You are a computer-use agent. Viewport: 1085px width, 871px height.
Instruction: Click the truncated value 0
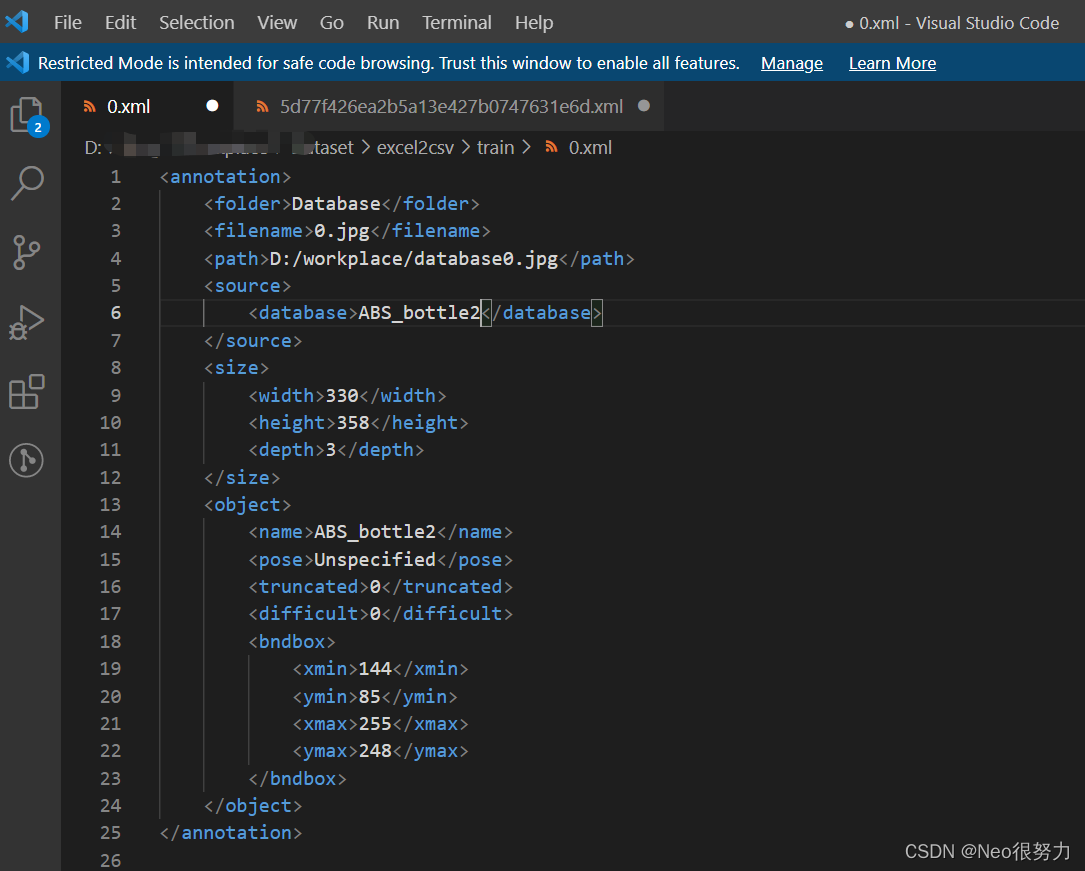[375, 587]
